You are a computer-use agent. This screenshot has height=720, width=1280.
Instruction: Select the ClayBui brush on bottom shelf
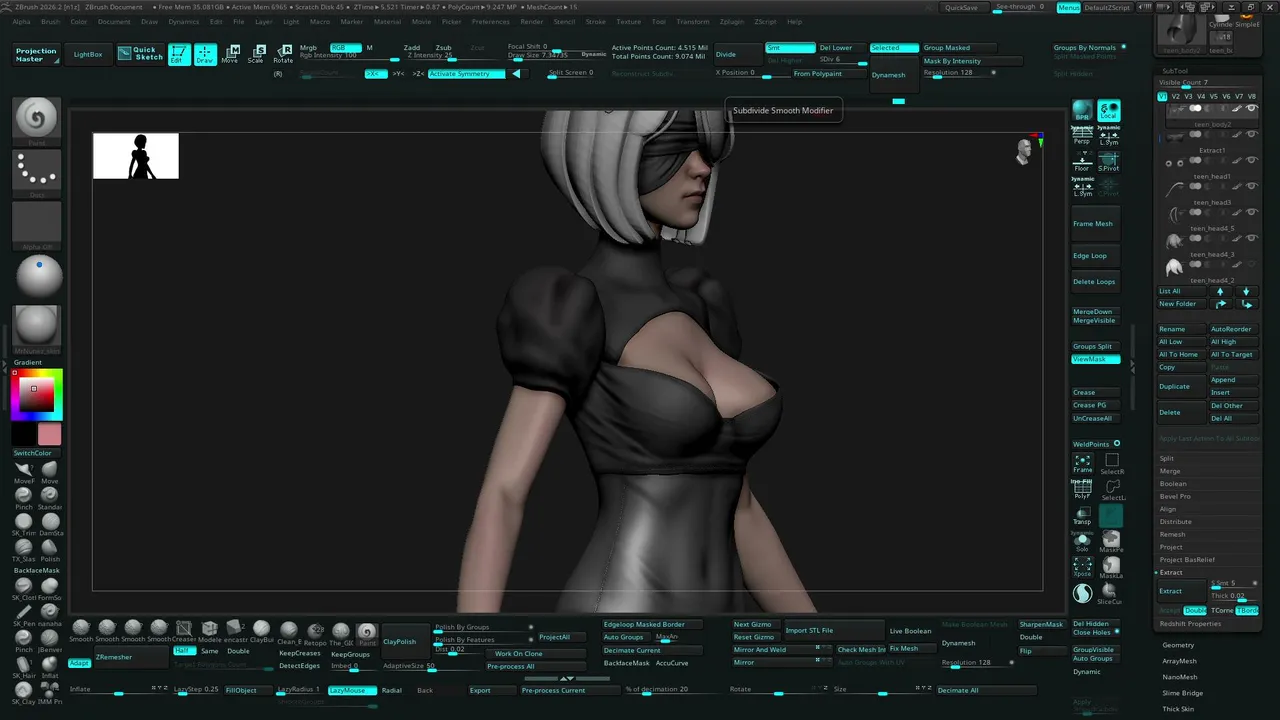click(261, 632)
